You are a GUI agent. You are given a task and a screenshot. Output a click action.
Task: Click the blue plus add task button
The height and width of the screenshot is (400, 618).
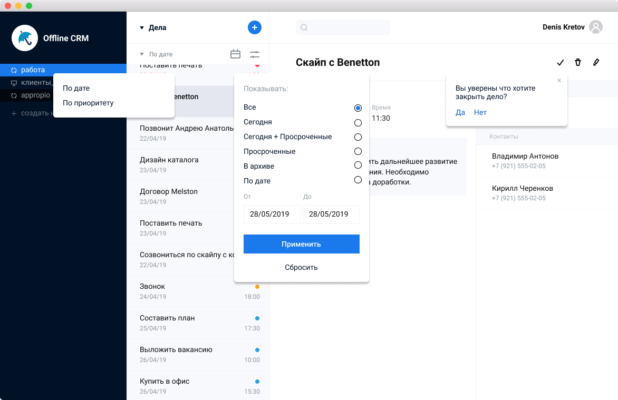(254, 27)
